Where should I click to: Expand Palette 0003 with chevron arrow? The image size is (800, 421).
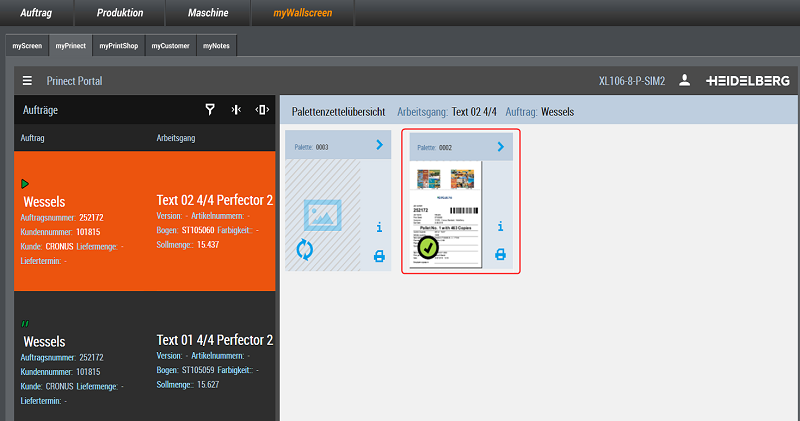click(x=379, y=146)
